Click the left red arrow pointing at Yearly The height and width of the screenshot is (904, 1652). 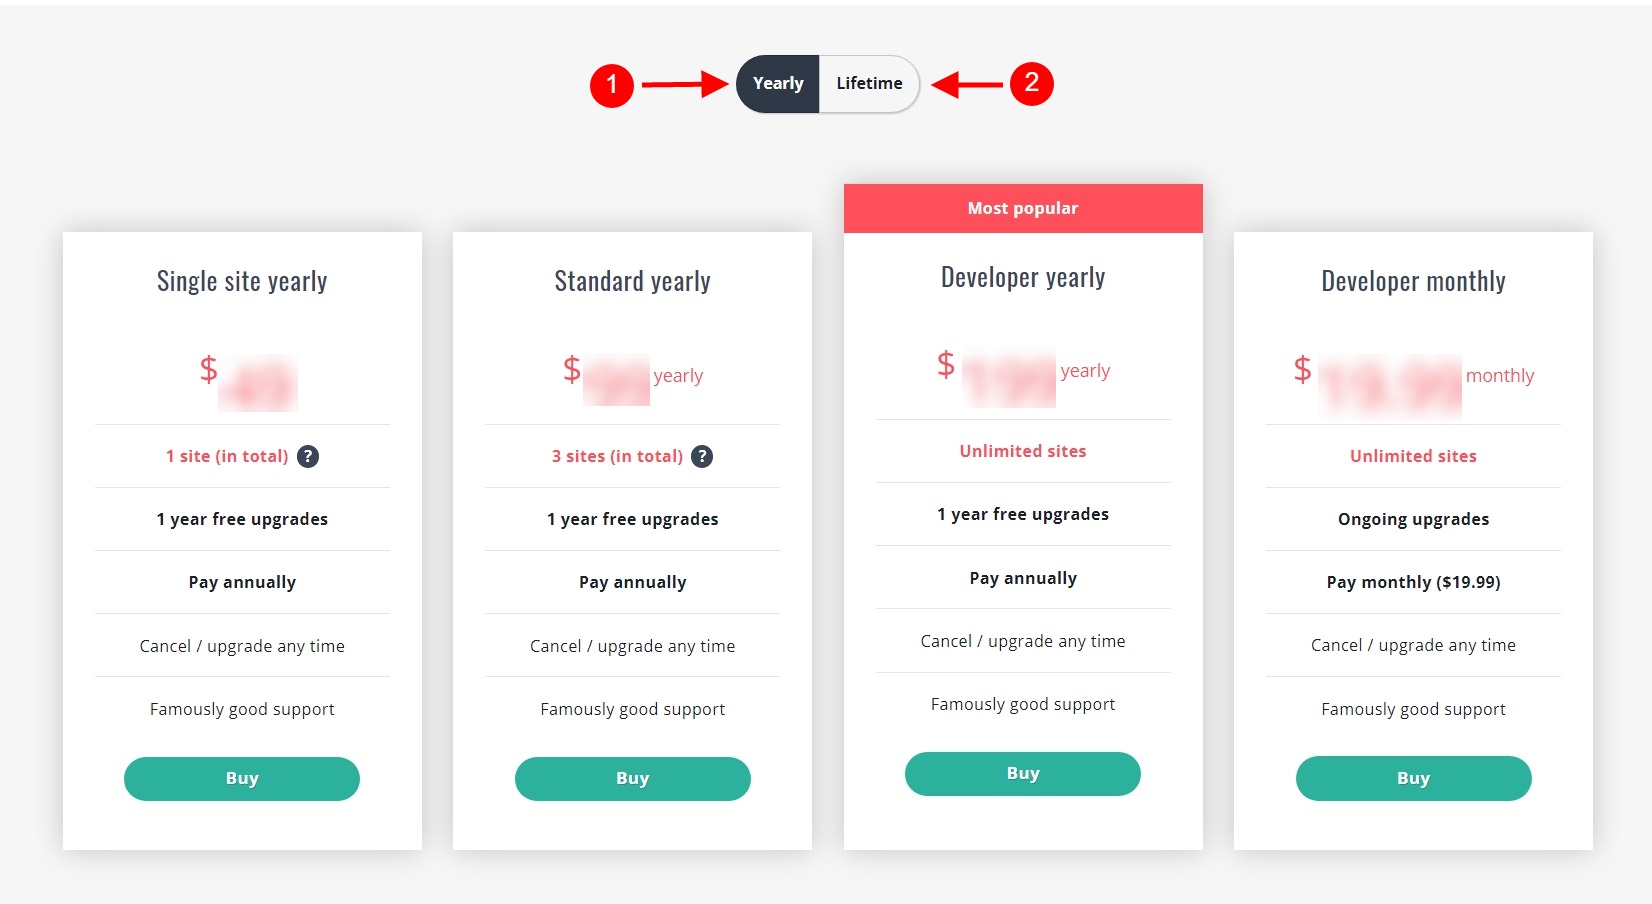685,84
